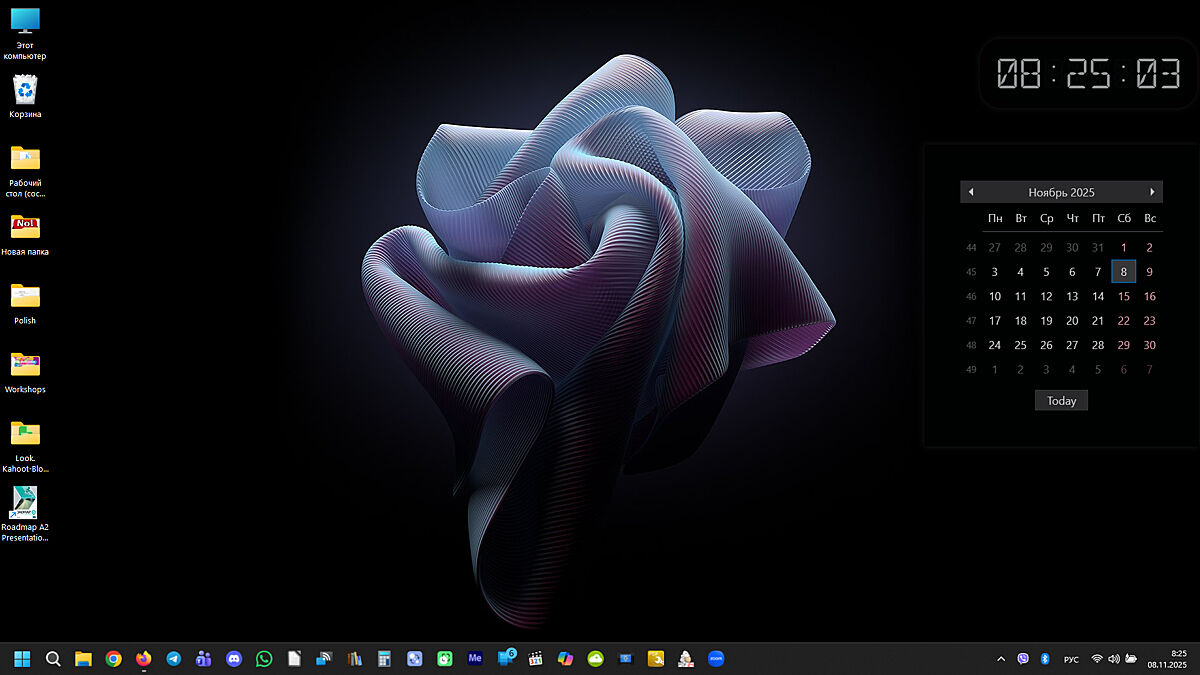Launch Adobe Media Encoder taskbar icon
Screen dimensions: 1200x675
475,659
